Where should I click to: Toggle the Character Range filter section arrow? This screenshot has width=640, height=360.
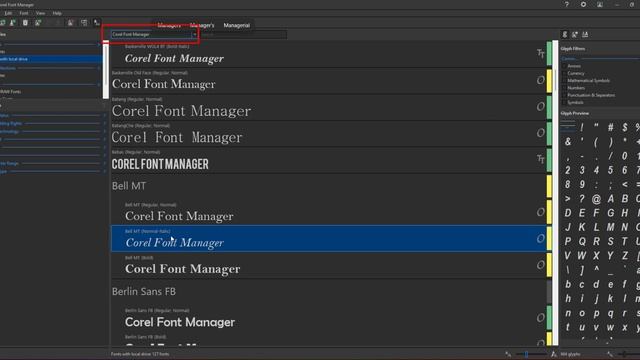coord(104,163)
